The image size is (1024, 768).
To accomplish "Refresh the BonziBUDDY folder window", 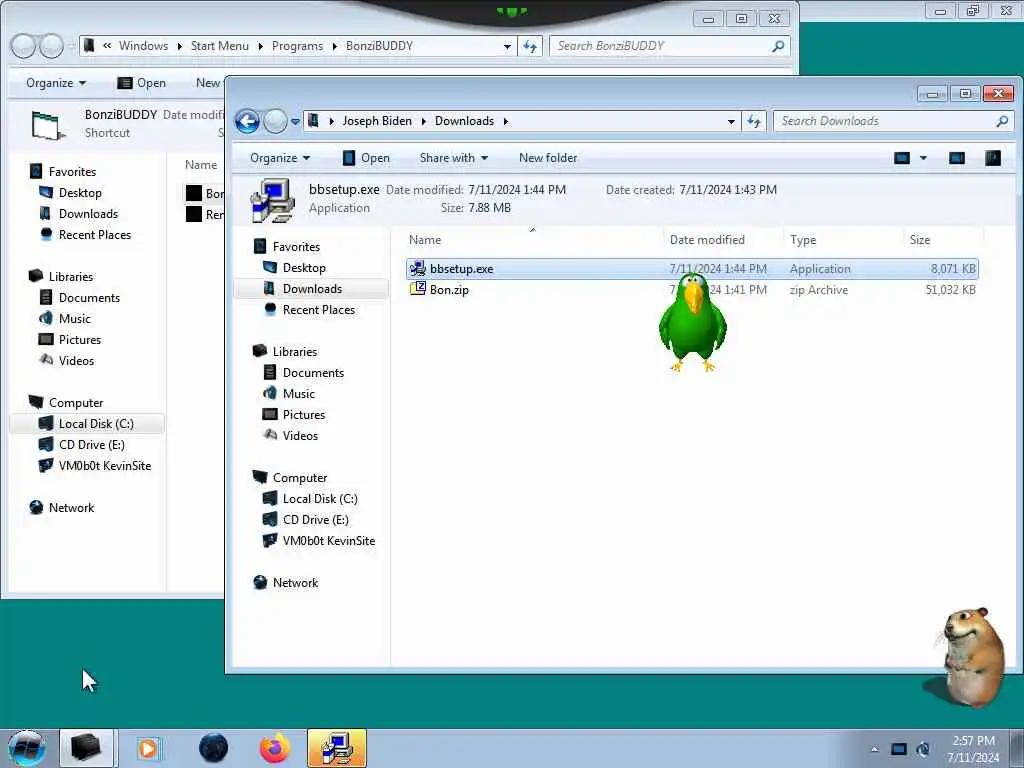I will coord(530,46).
